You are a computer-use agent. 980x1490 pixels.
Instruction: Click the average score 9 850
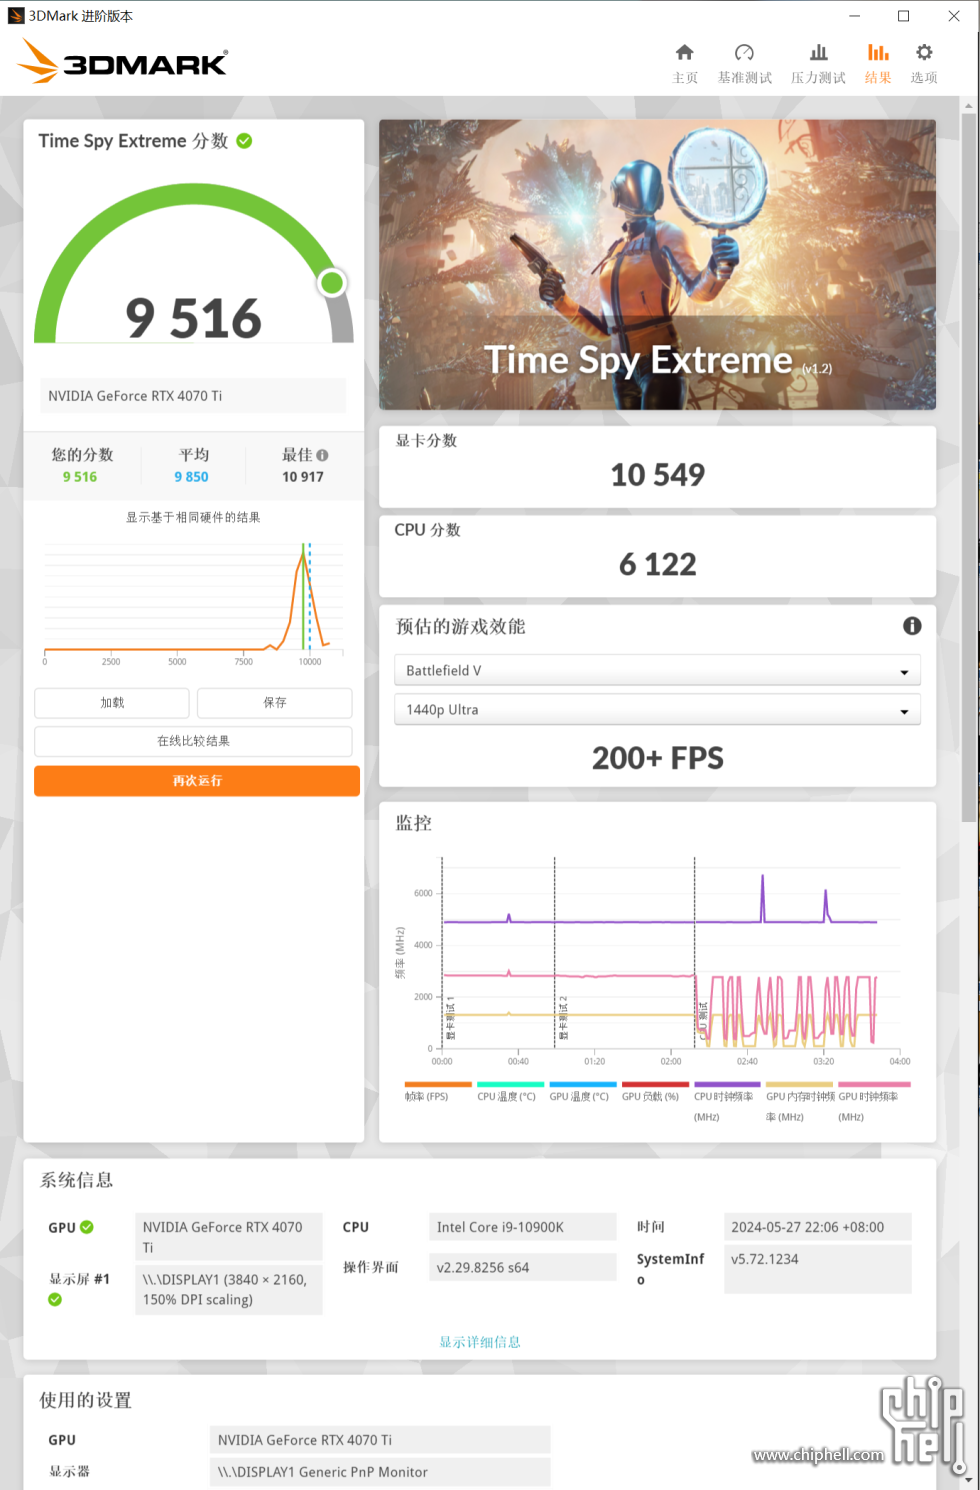(x=191, y=477)
